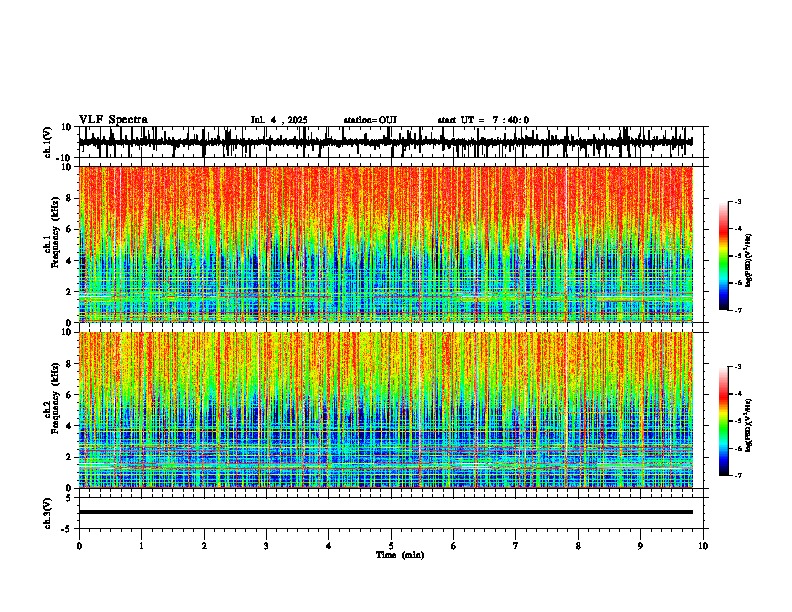Click the "6" time axis tick label
Screen dimensions: 792x612
coord(454,546)
